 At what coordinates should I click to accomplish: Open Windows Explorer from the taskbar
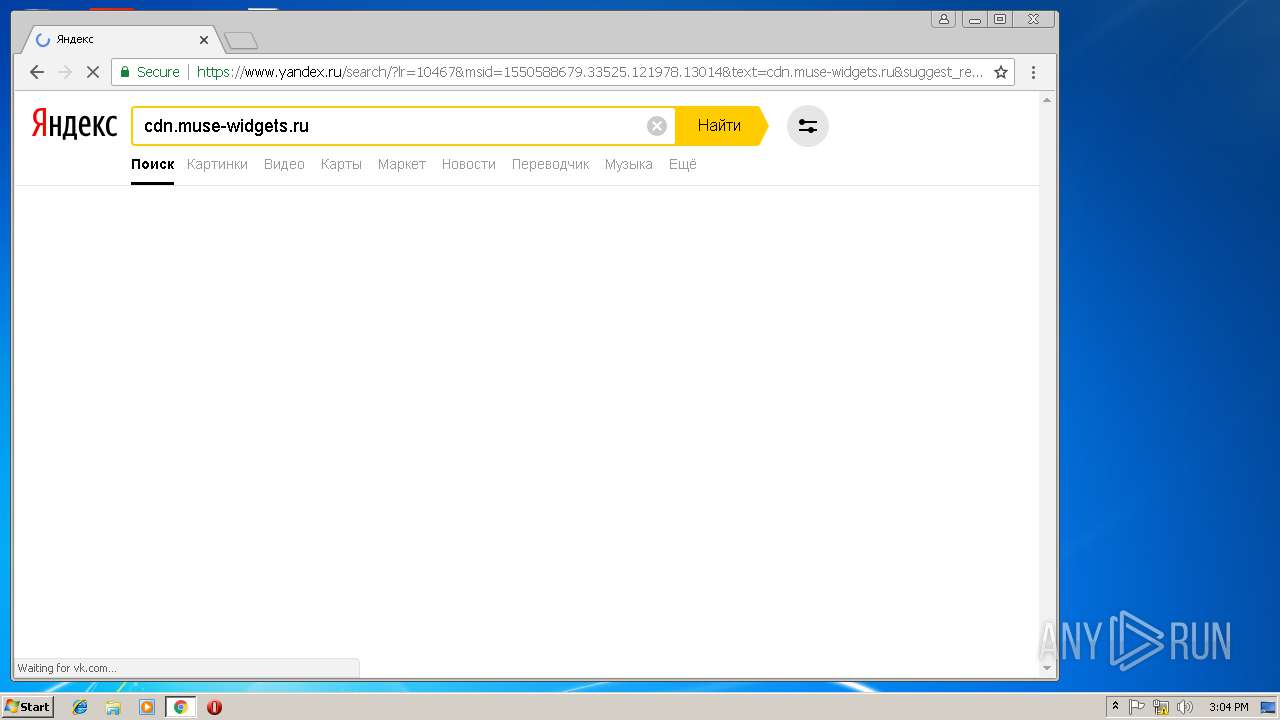[113, 707]
